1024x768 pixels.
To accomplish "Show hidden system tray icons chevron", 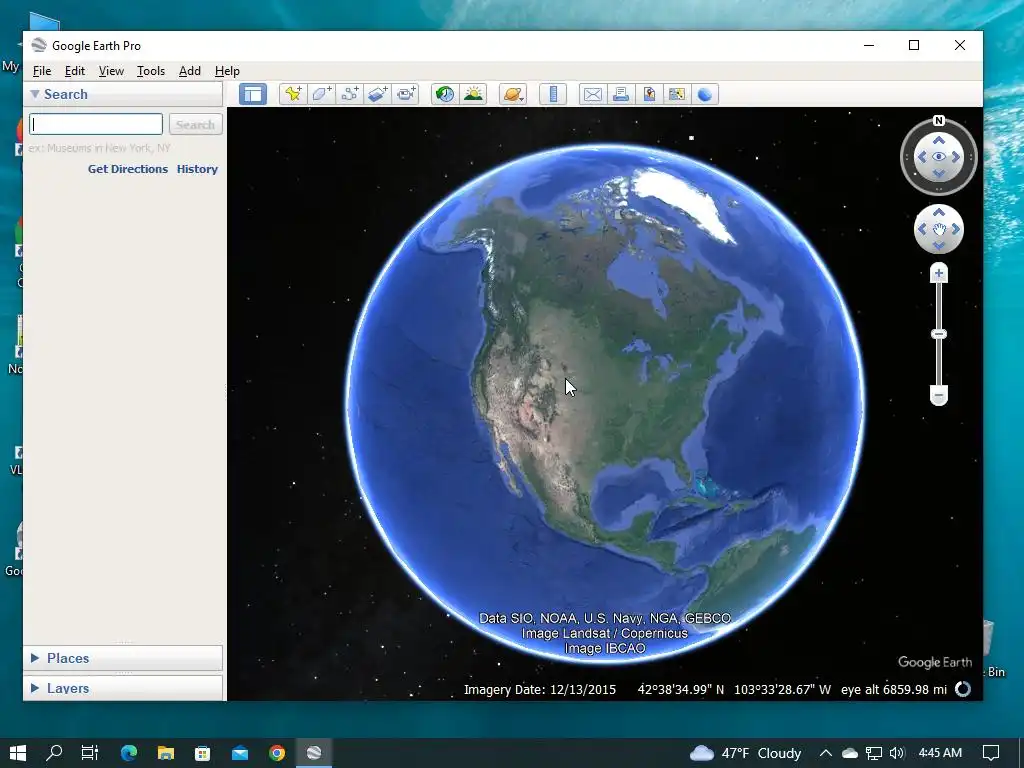I will (x=825, y=753).
